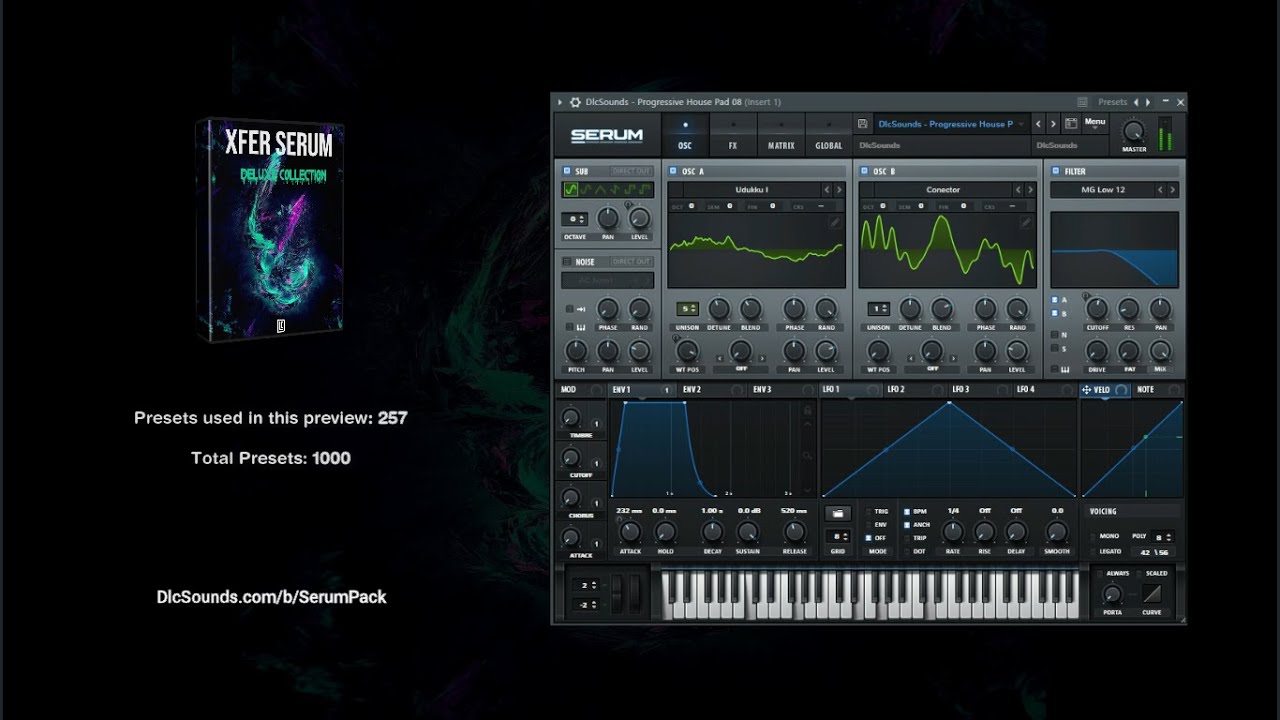
Task: Click the filter response display
Action: point(1114,249)
